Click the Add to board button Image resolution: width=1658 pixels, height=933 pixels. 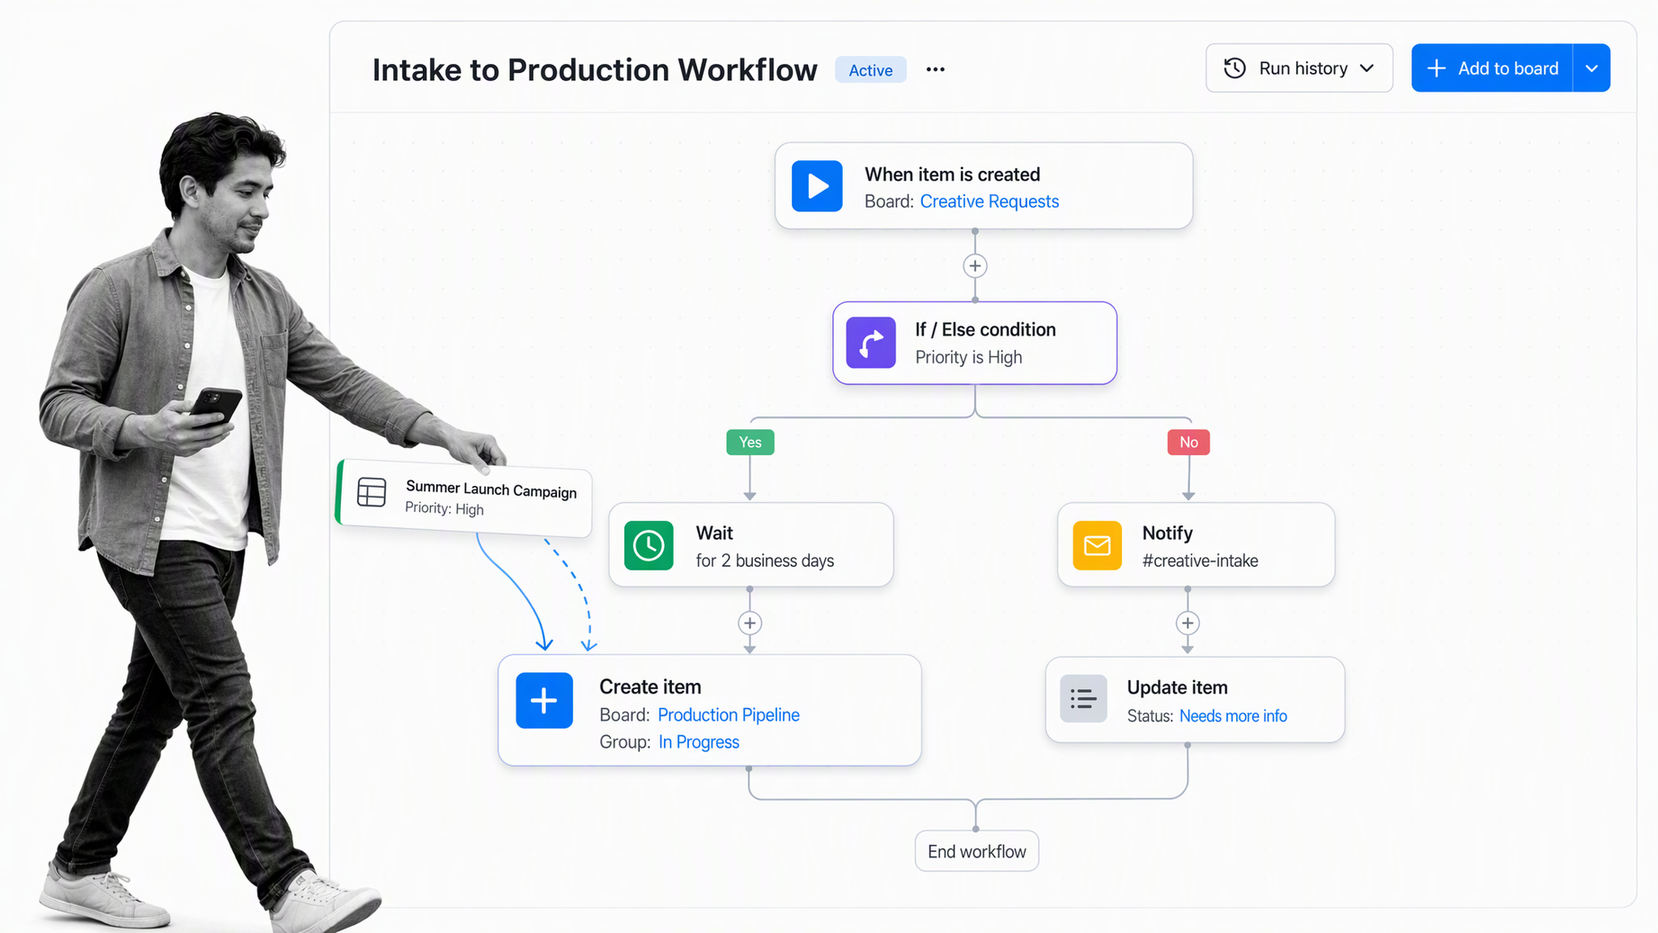[x=1492, y=68]
